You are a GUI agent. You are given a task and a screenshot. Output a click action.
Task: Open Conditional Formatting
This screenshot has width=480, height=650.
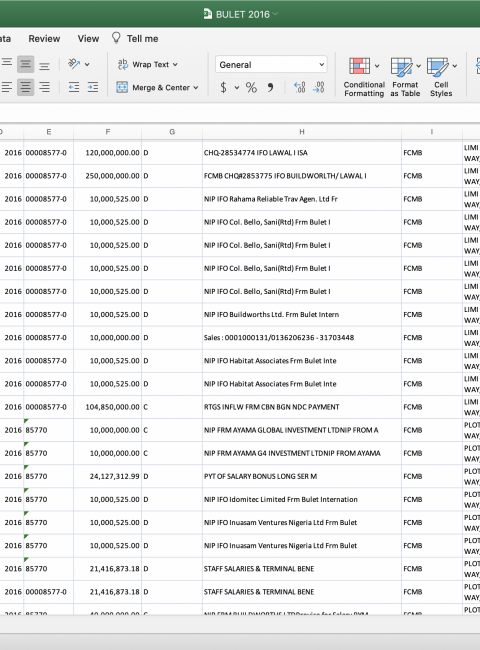click(x=364, y=78)
